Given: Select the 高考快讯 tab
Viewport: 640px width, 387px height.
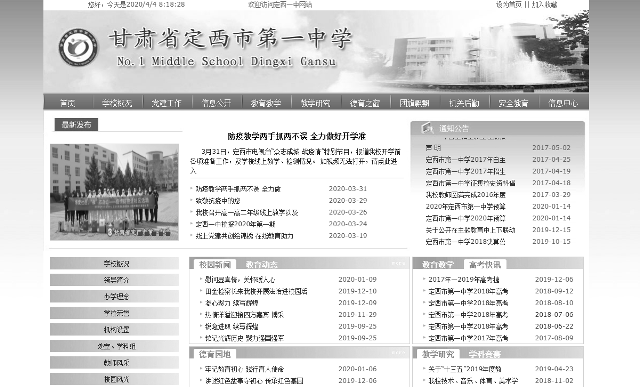Looking at the screenshot, I should (x=485, y=265).
